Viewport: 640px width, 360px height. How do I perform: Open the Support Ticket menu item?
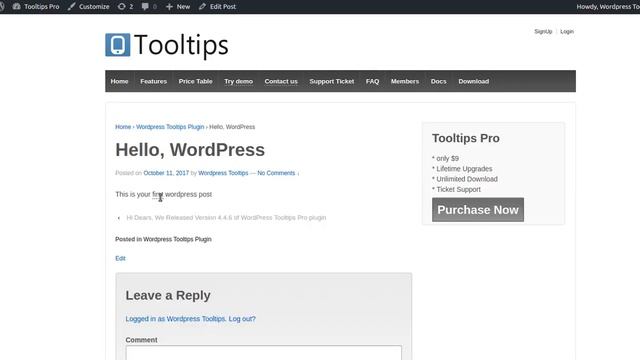pos(331,81)
